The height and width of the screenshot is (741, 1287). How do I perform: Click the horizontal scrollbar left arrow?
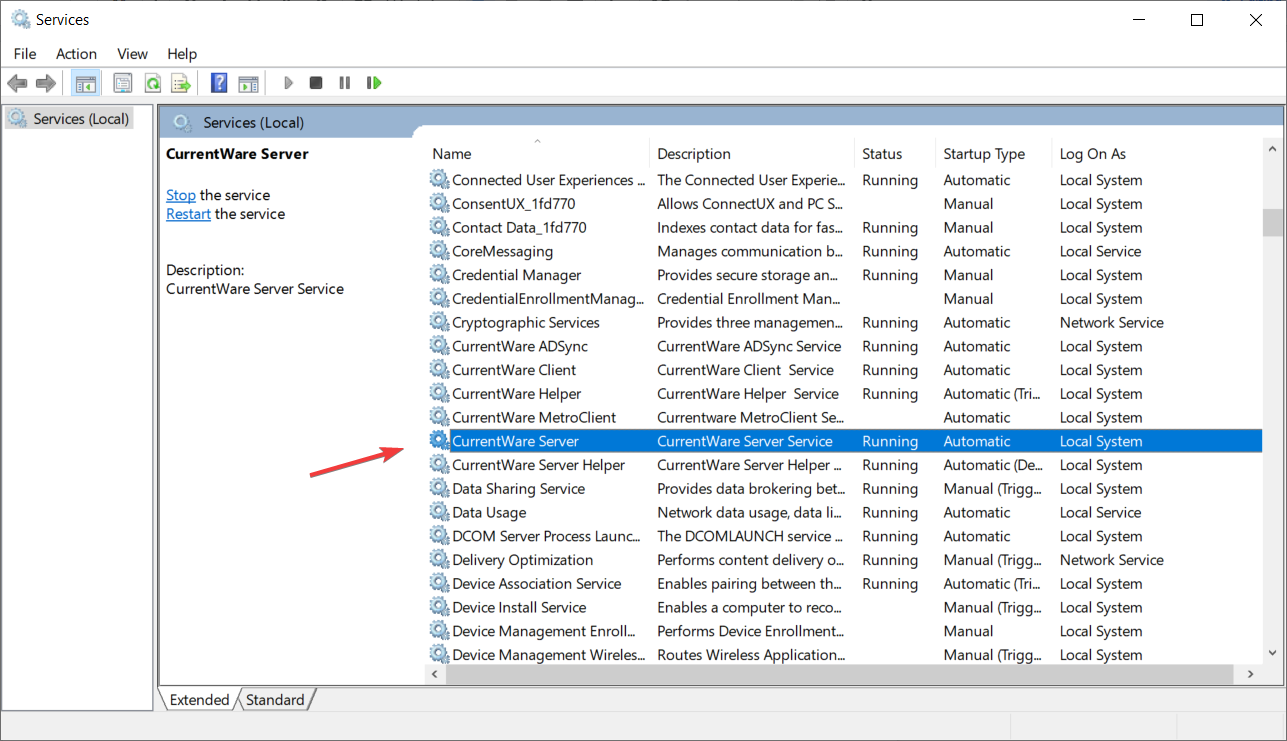435,675
